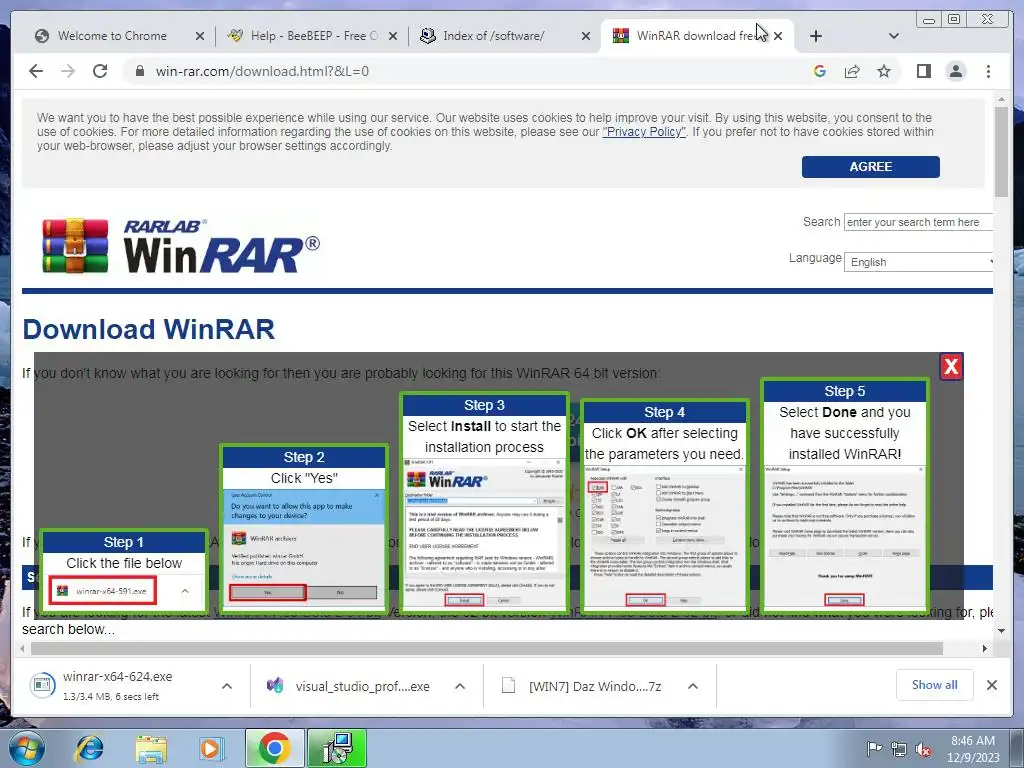Open the Action Center flag icon
The height and width of the screenshot is (768, 1024).
874,748
